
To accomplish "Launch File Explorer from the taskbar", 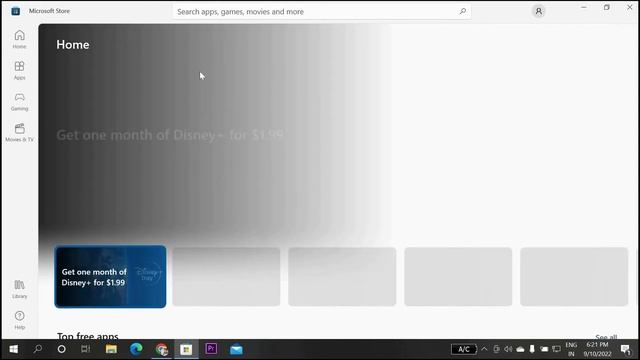I will 111,349.
